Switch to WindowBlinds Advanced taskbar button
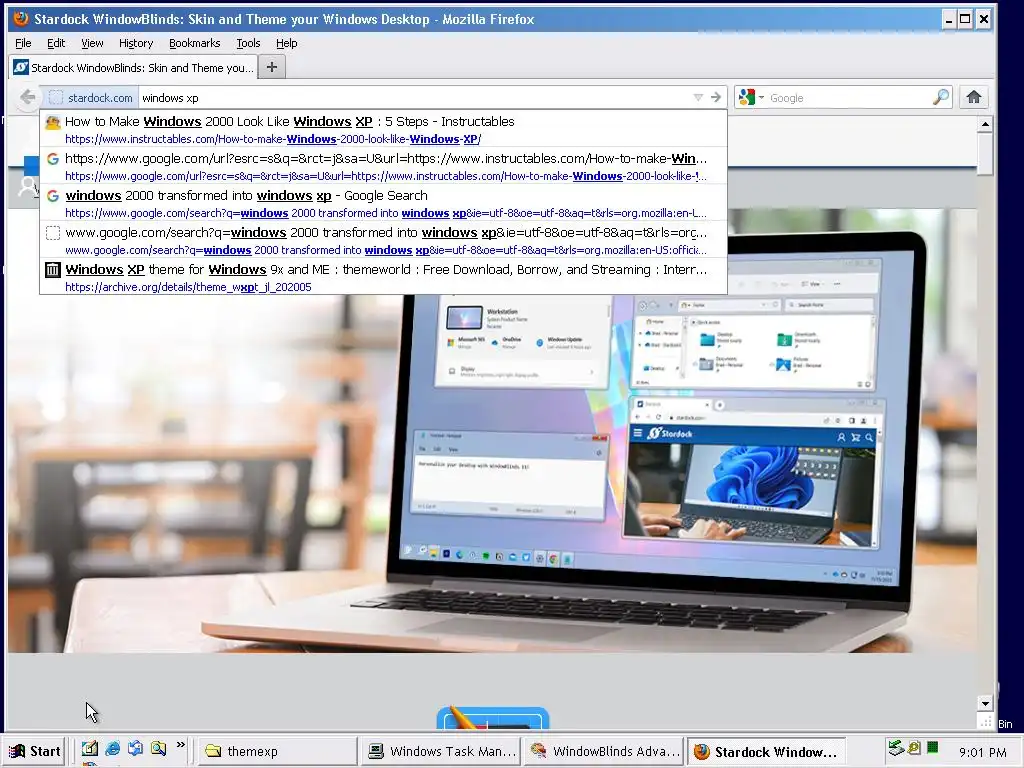This screenshot has height=768, width=1024. pyautogui.click(x=603, y=751)
